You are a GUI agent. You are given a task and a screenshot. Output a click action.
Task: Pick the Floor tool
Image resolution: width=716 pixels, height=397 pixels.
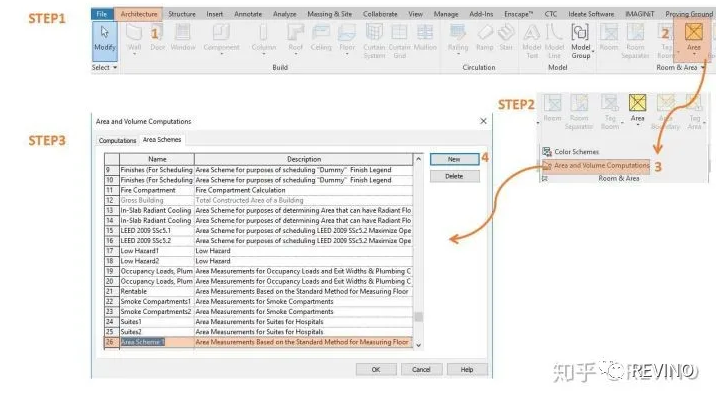point(347,38)
